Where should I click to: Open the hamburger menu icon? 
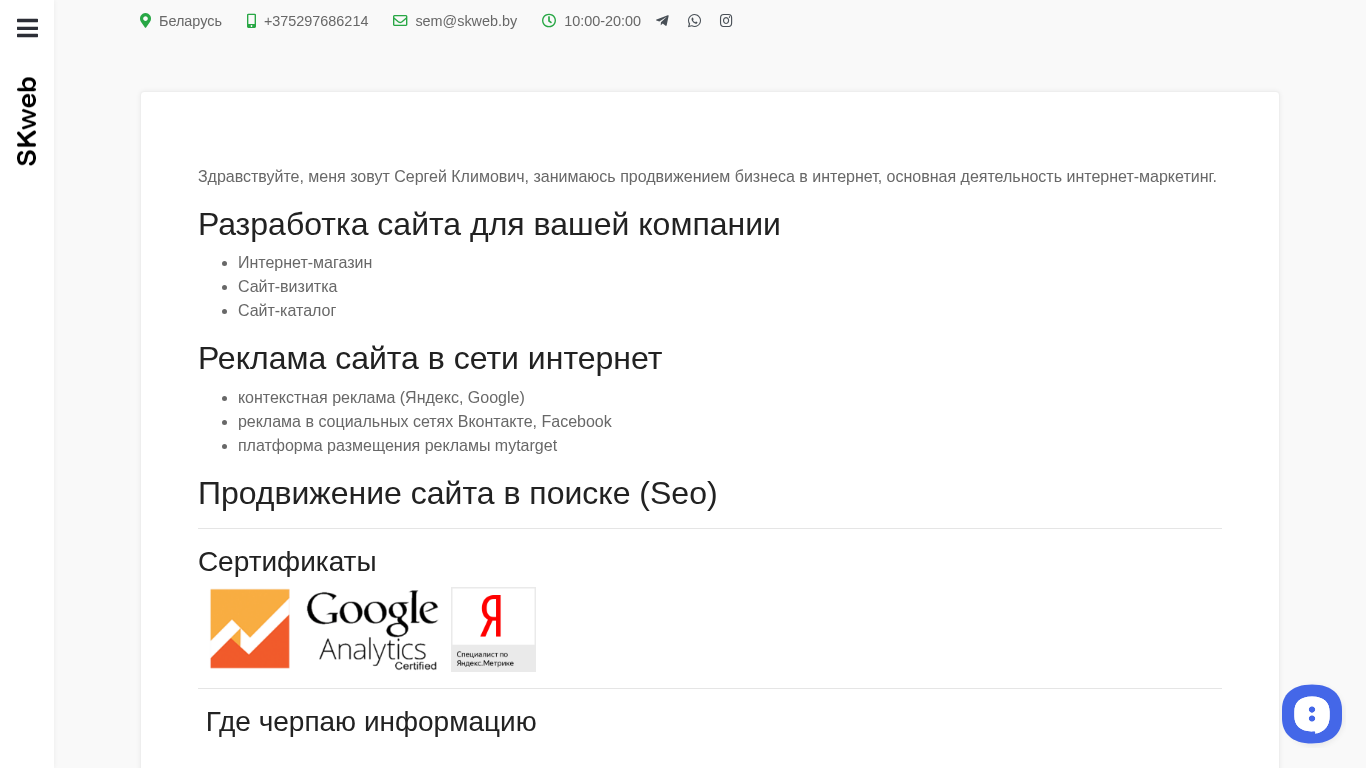pos(27,28)
